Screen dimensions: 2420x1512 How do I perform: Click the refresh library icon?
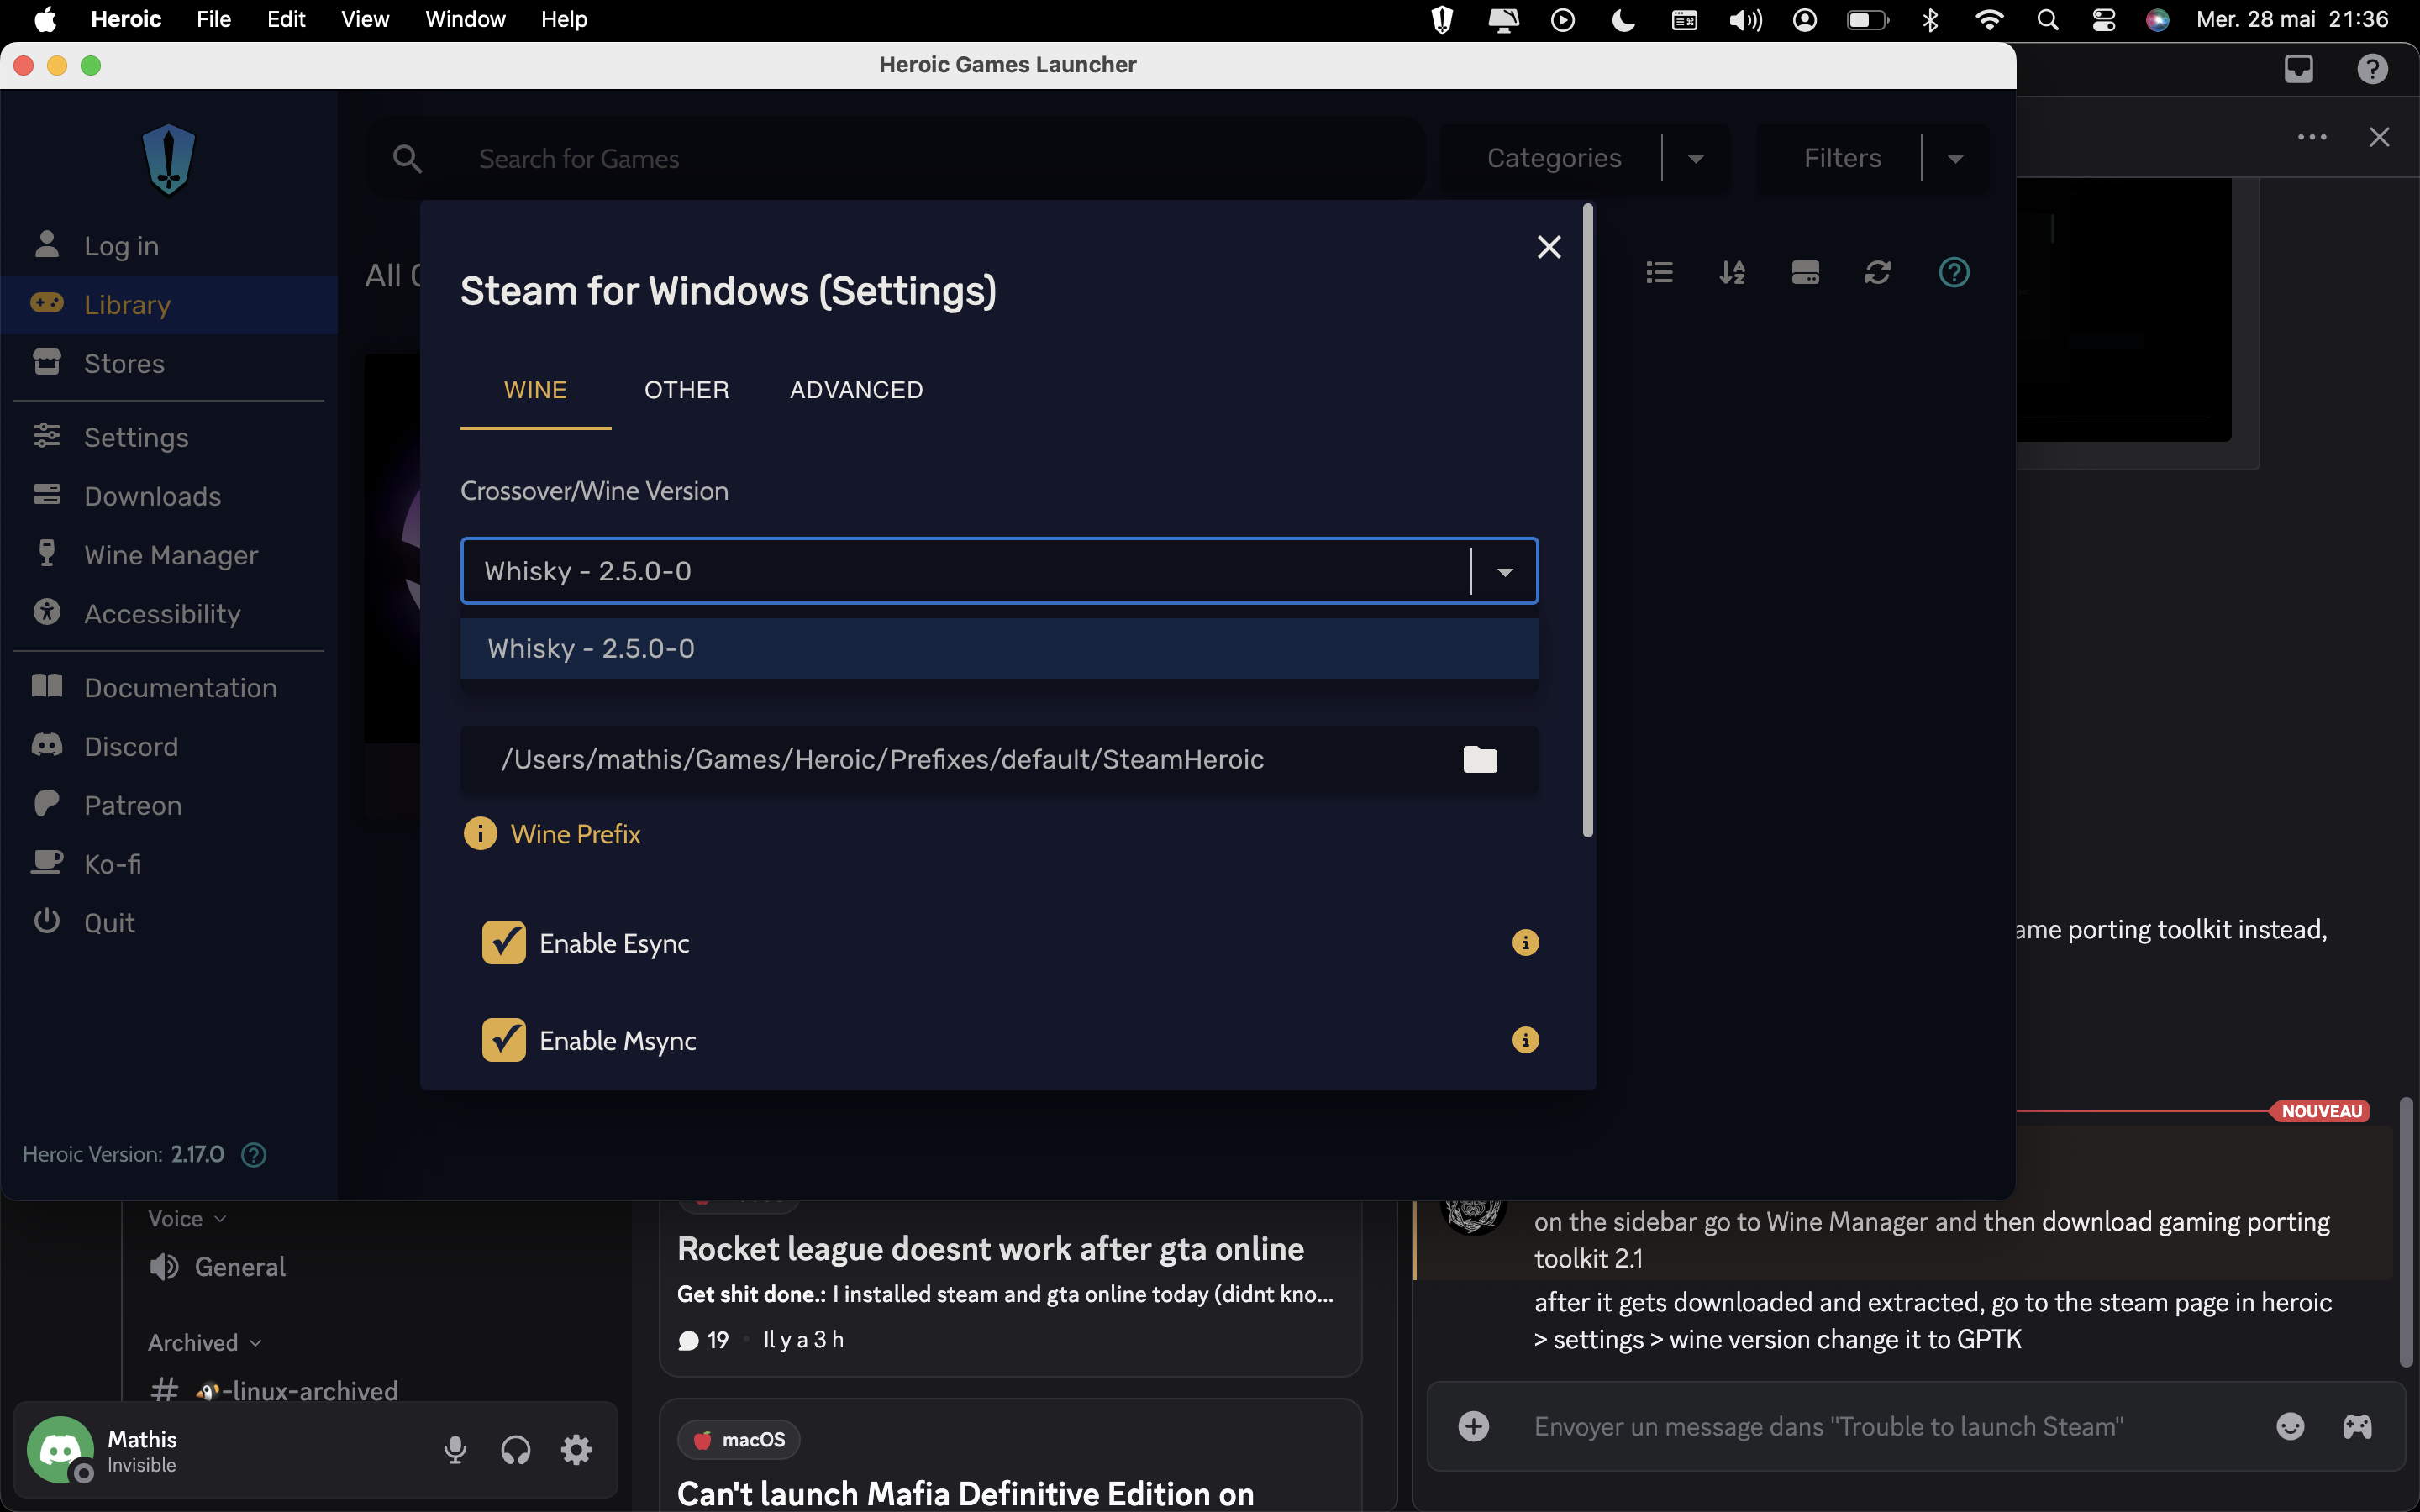[1878, 272]
